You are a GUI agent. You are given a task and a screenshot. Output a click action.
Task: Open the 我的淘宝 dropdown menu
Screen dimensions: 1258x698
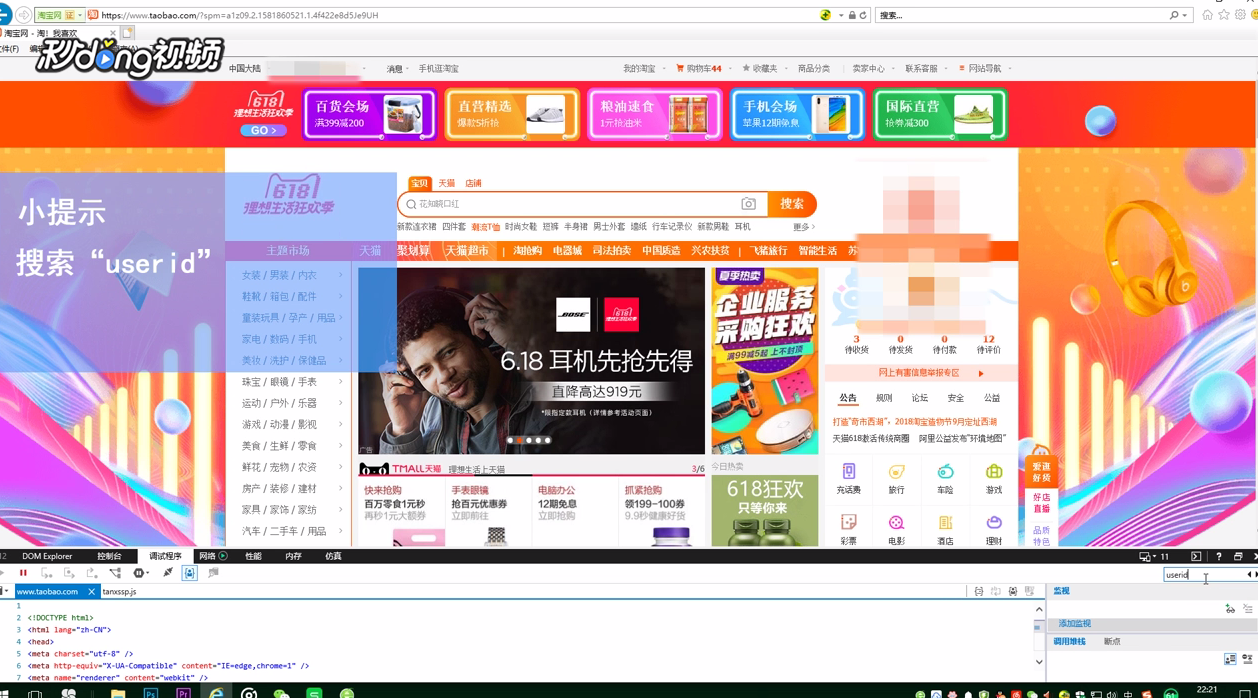click(642, 69)
